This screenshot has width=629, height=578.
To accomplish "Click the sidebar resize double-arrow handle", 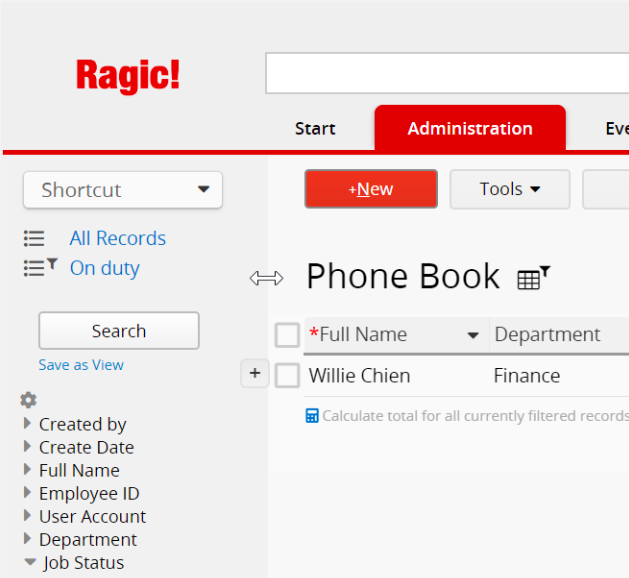I will [266, 278].
